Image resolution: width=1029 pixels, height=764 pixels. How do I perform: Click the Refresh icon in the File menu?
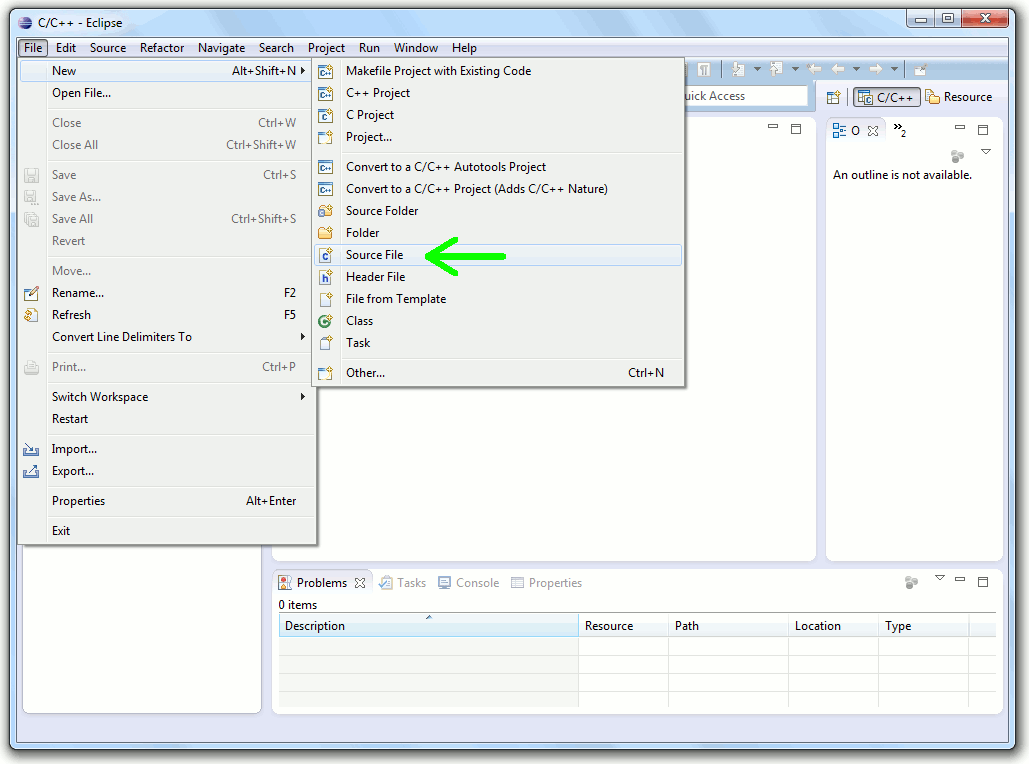point(31,315)
